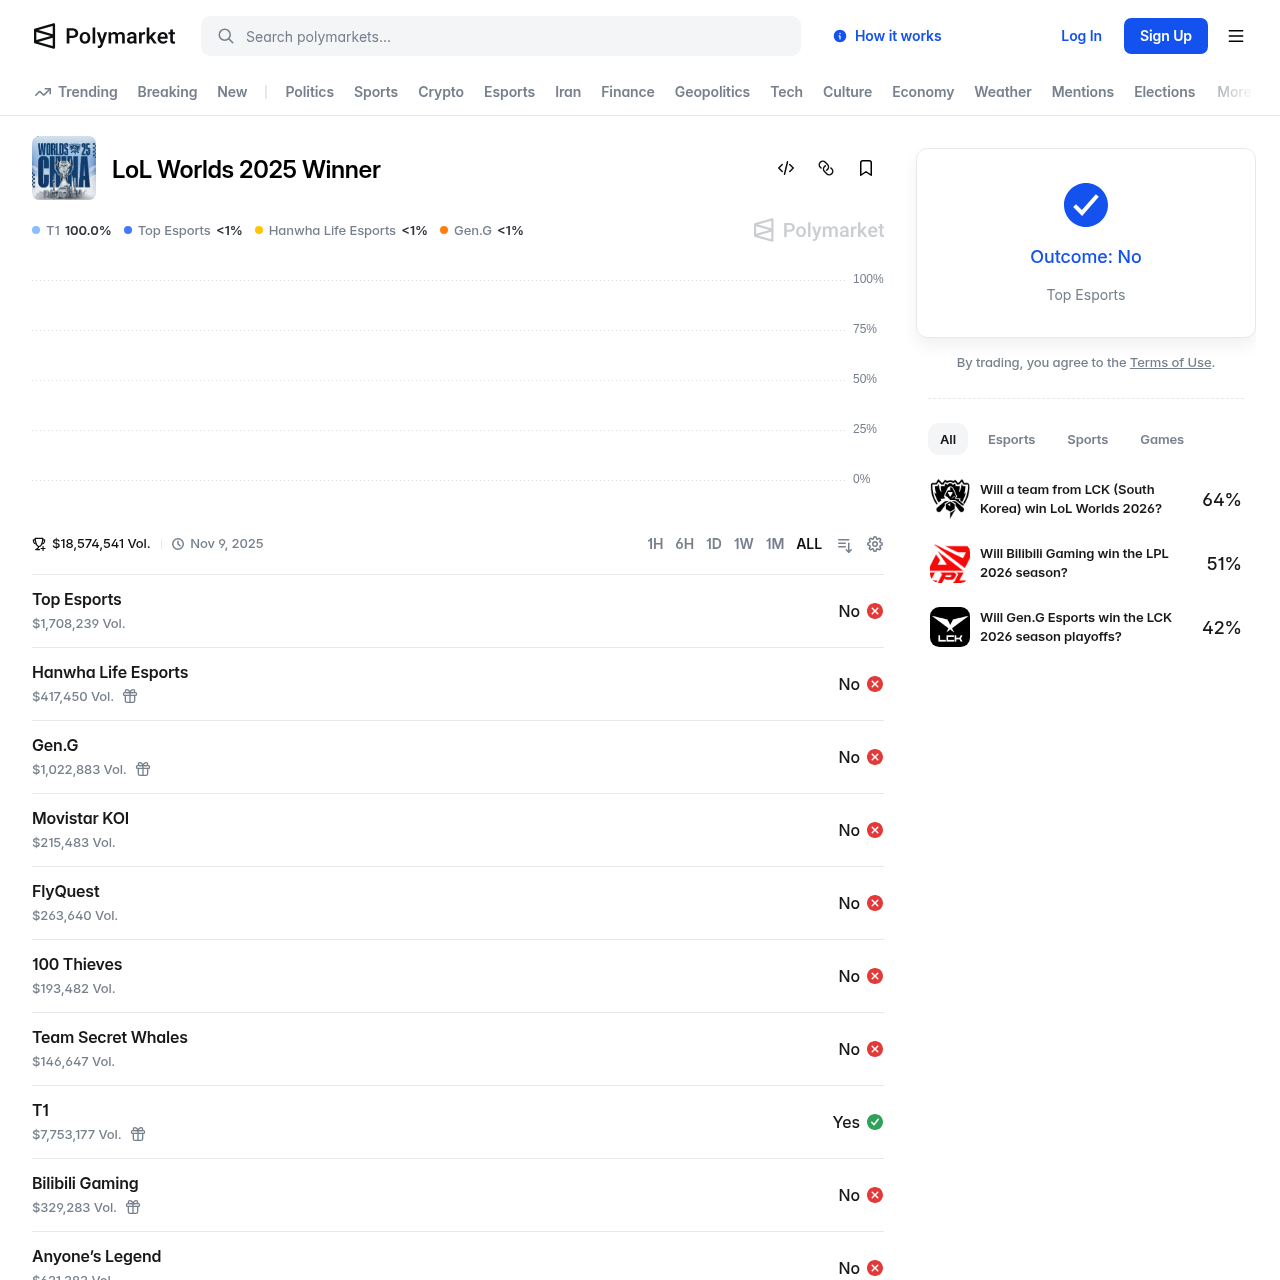Viewport: 1280px width, 1280px height.
Task: Select the All related-markets tab
Action: coord(948,439)
